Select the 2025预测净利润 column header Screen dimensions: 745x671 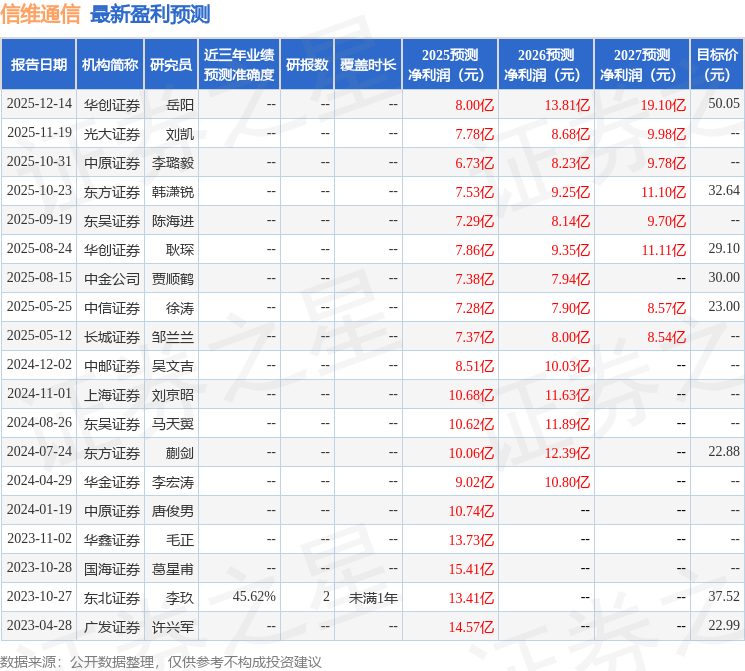[450, 65]
